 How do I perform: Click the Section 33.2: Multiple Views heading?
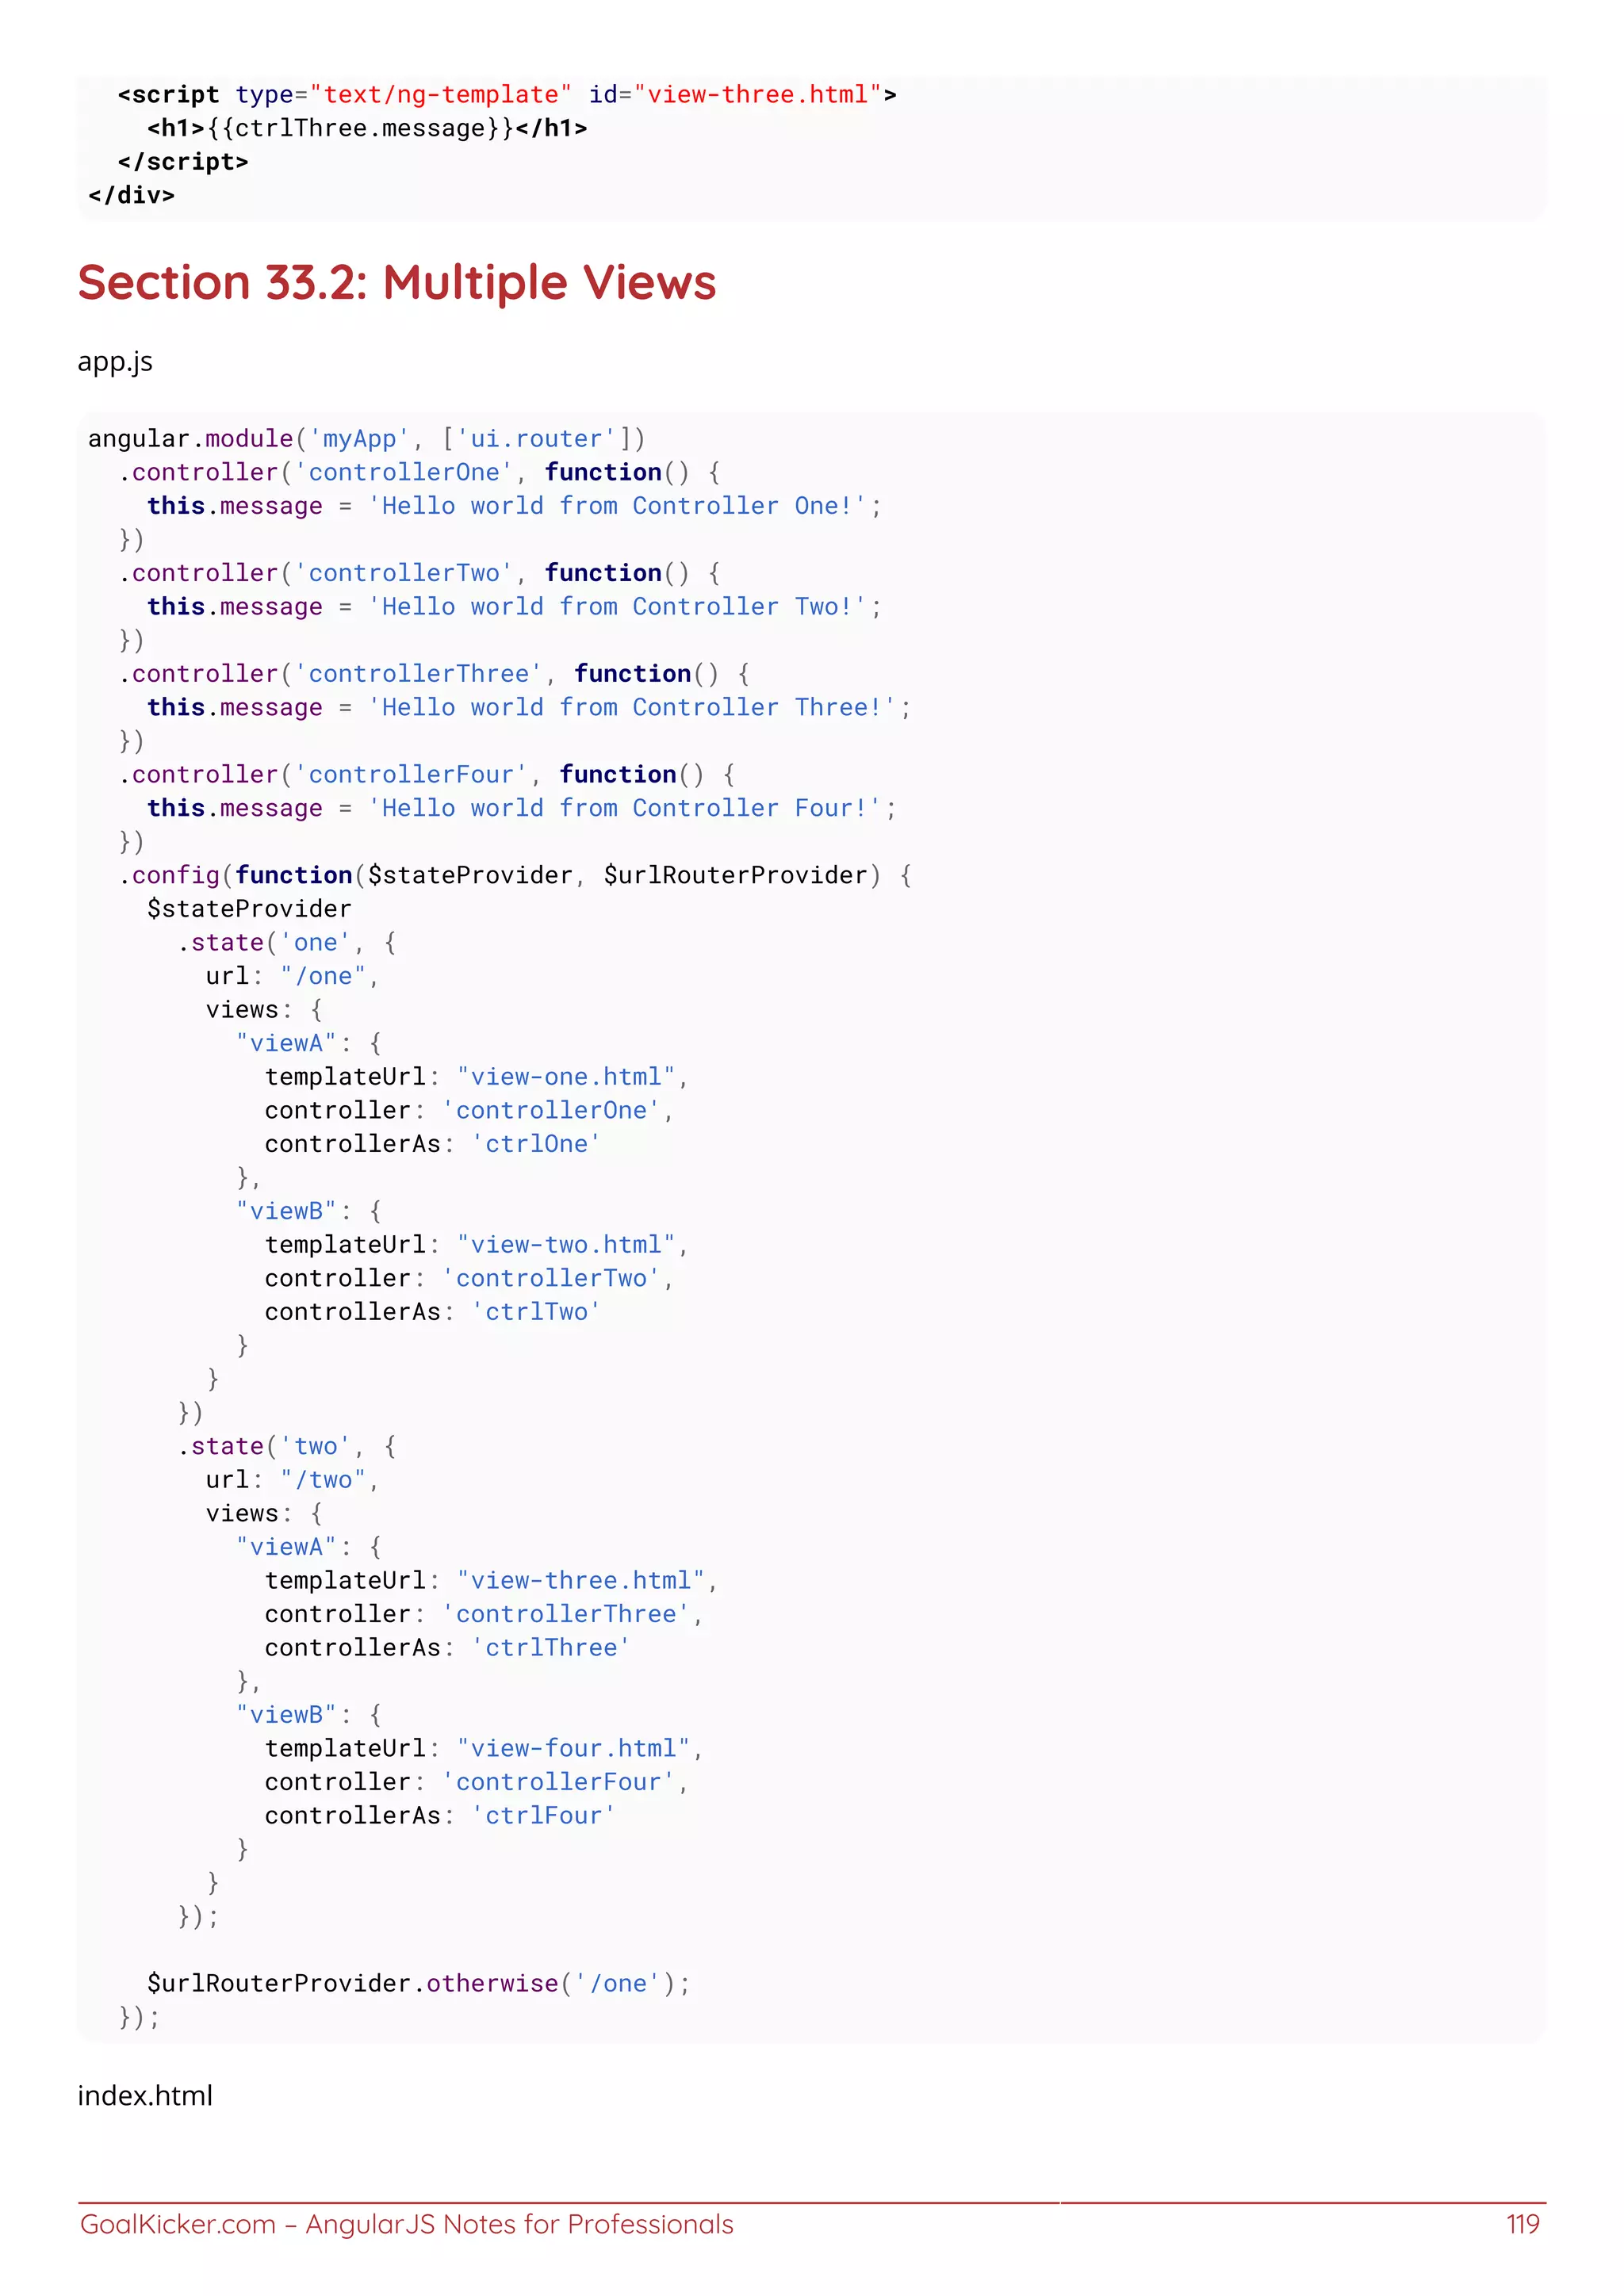397,283
